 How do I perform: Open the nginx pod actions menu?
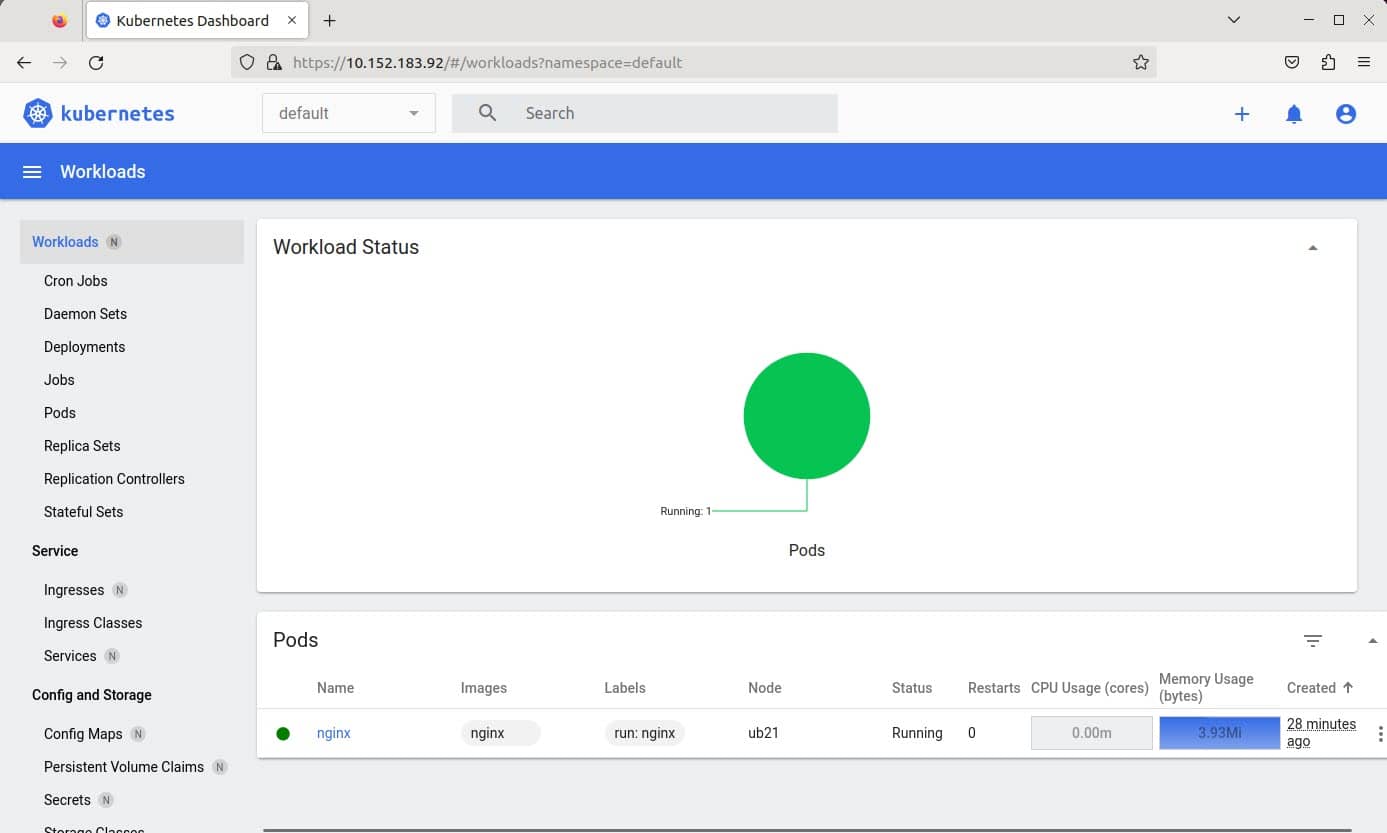(x=1380, y=733)
